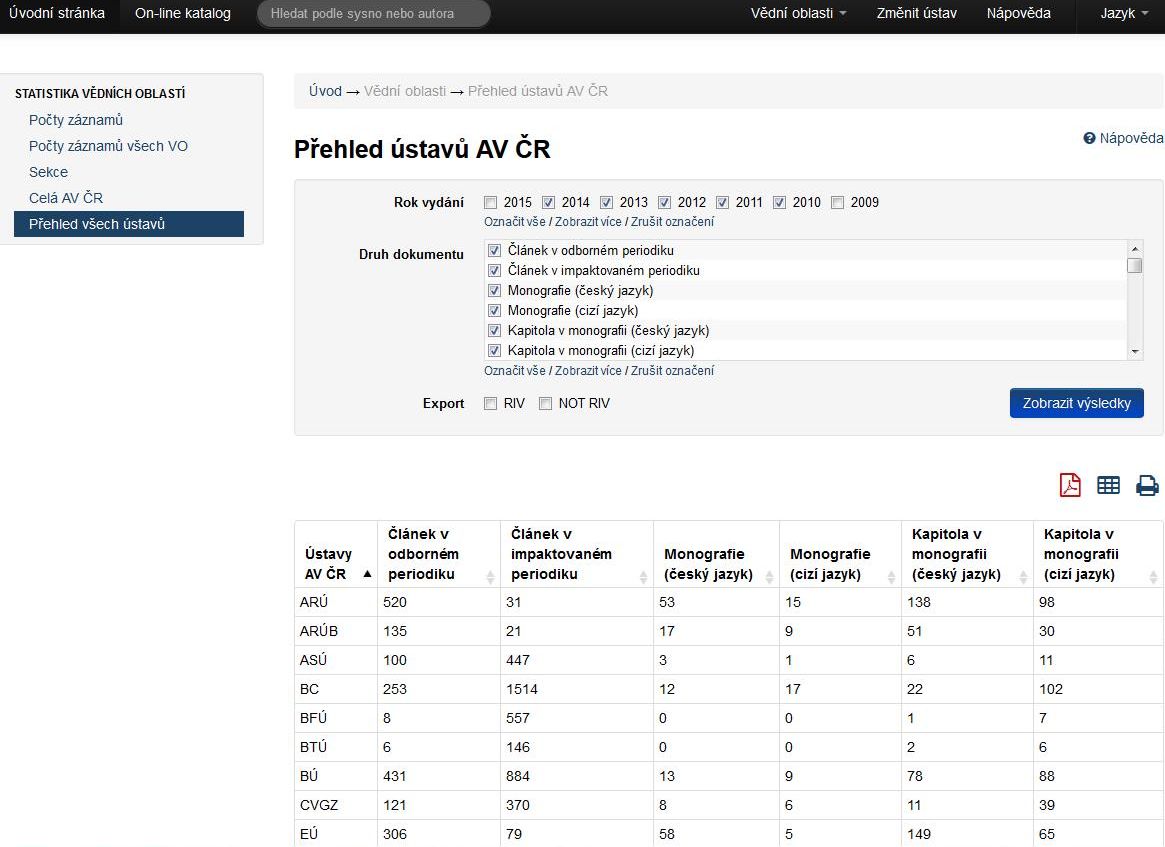
Task: Toggle Kapitola v monografii (český jazyk) checkbox
Action: click(494, 331)
